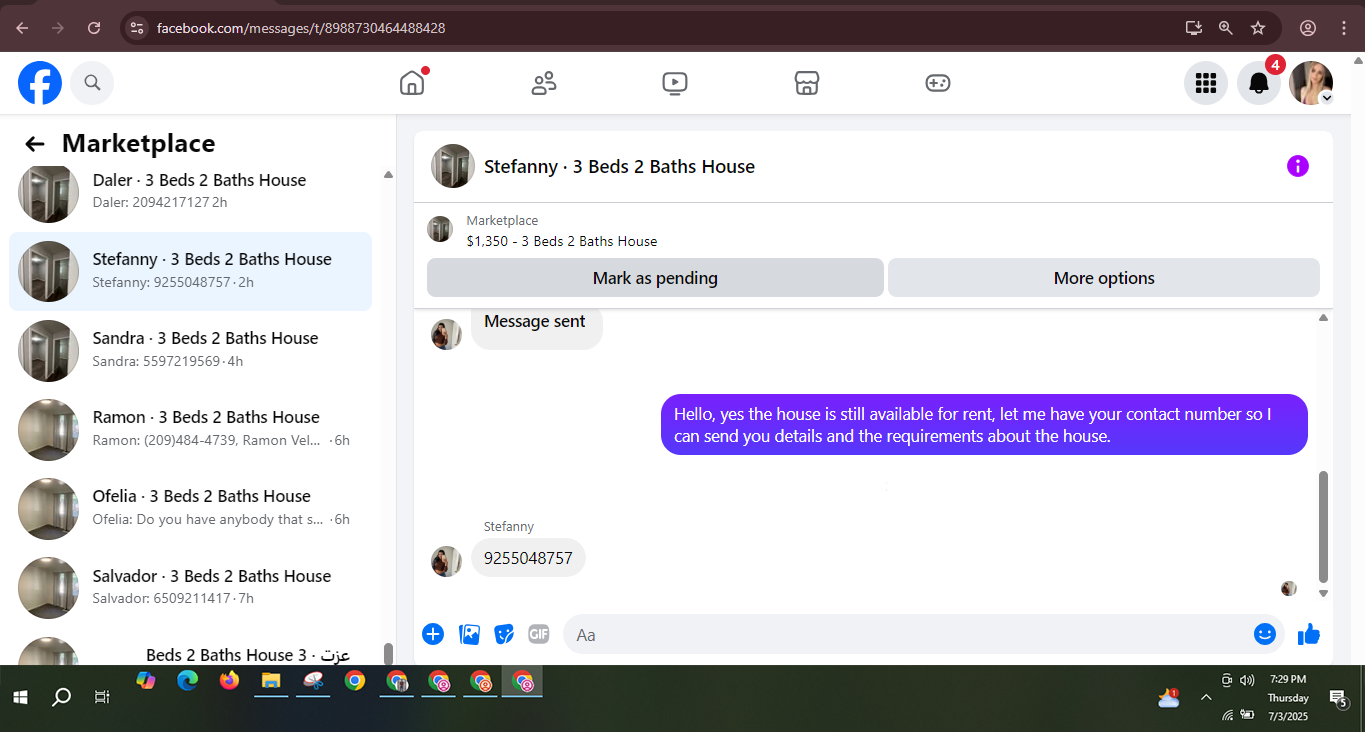Choose a sticker icon in composer

(x=504, y=634)
